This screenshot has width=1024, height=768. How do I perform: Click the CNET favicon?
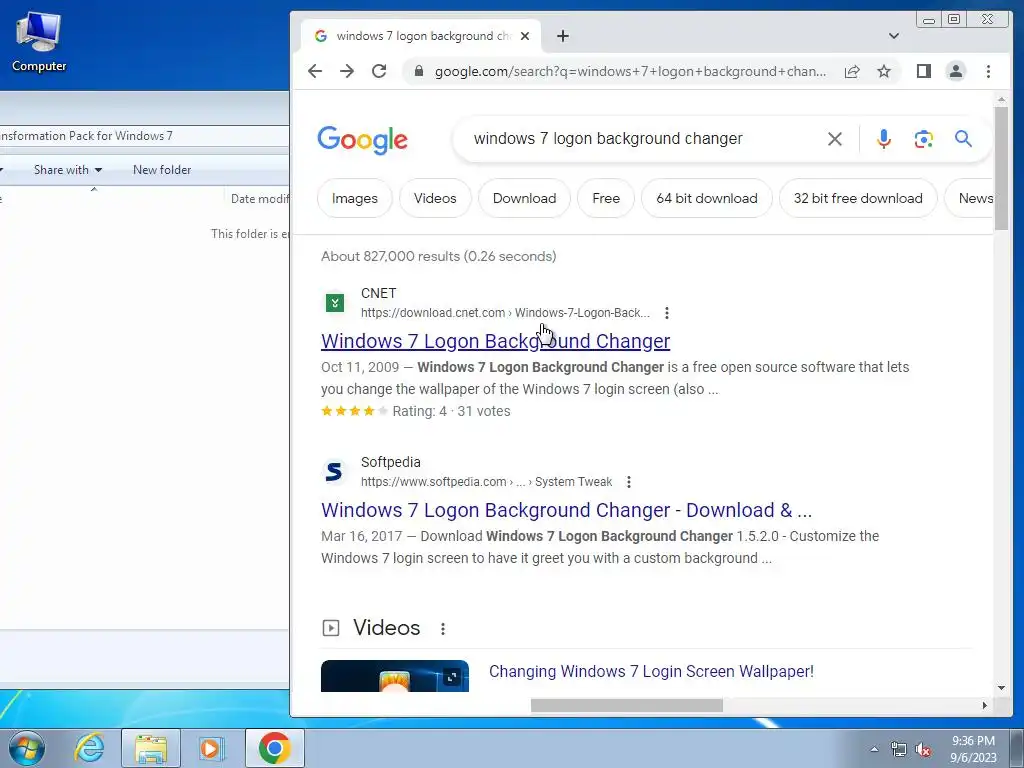point(335,302)
